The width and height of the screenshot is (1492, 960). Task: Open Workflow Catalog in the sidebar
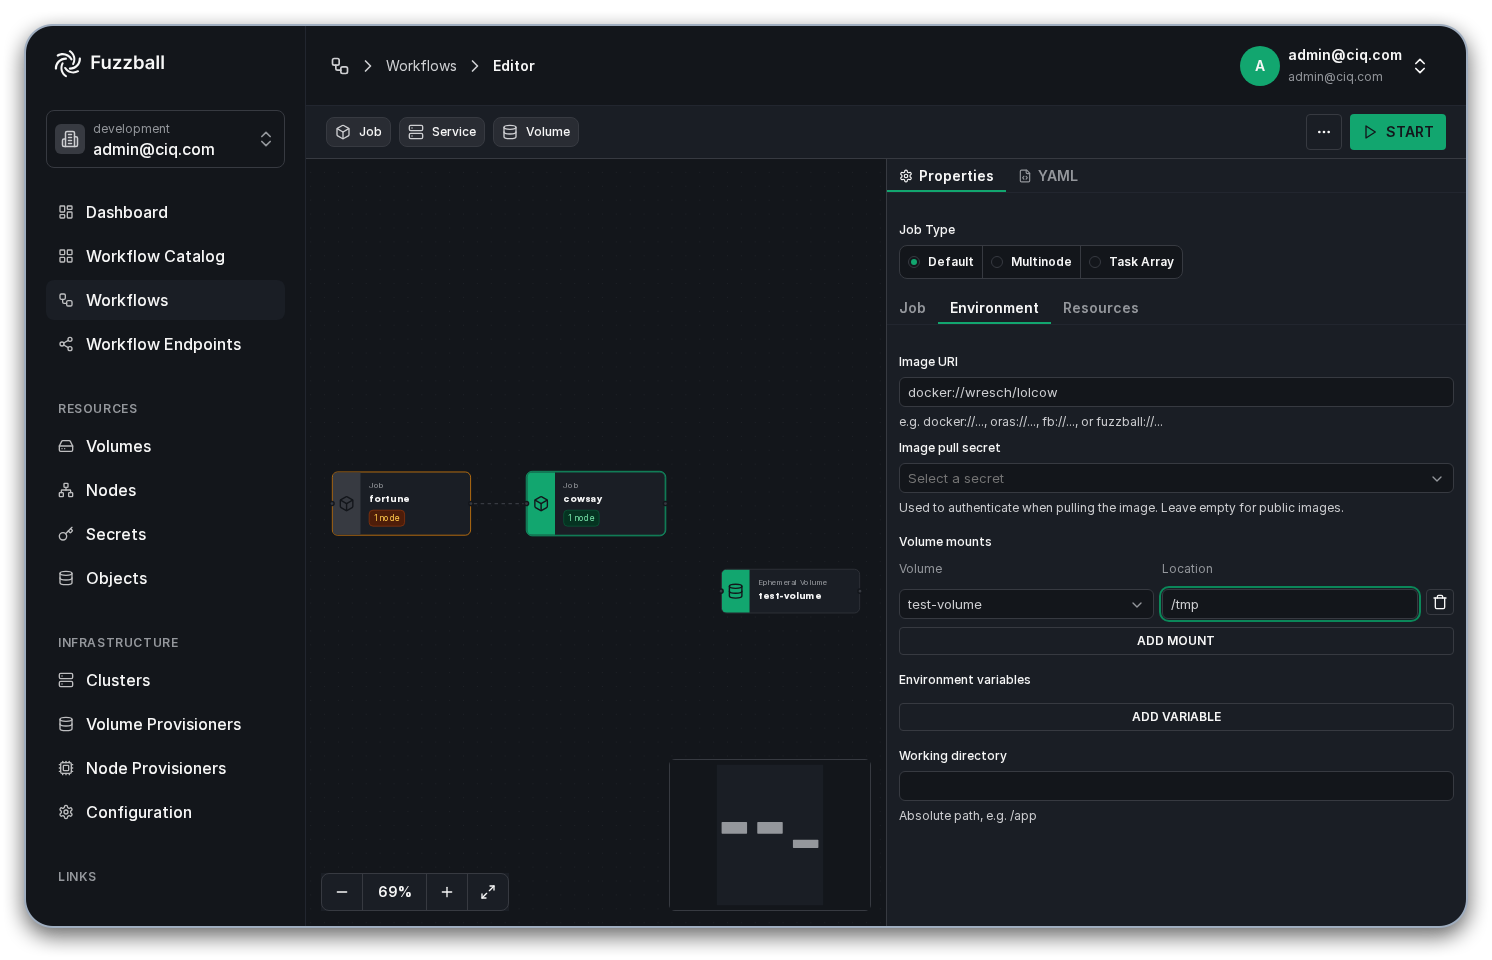pos(165,256)
